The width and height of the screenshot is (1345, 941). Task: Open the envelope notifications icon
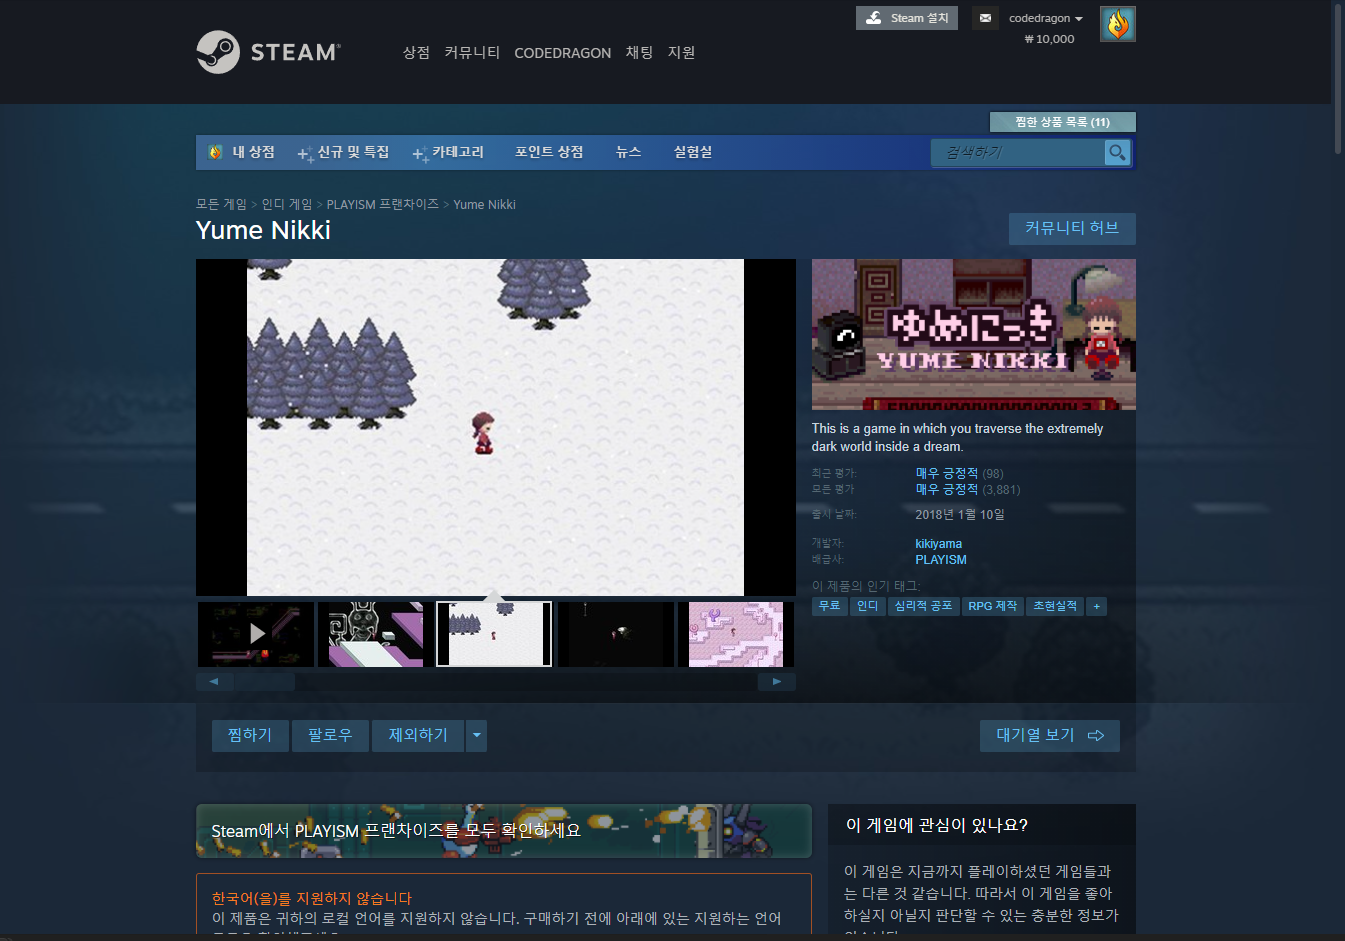point(985,18)
